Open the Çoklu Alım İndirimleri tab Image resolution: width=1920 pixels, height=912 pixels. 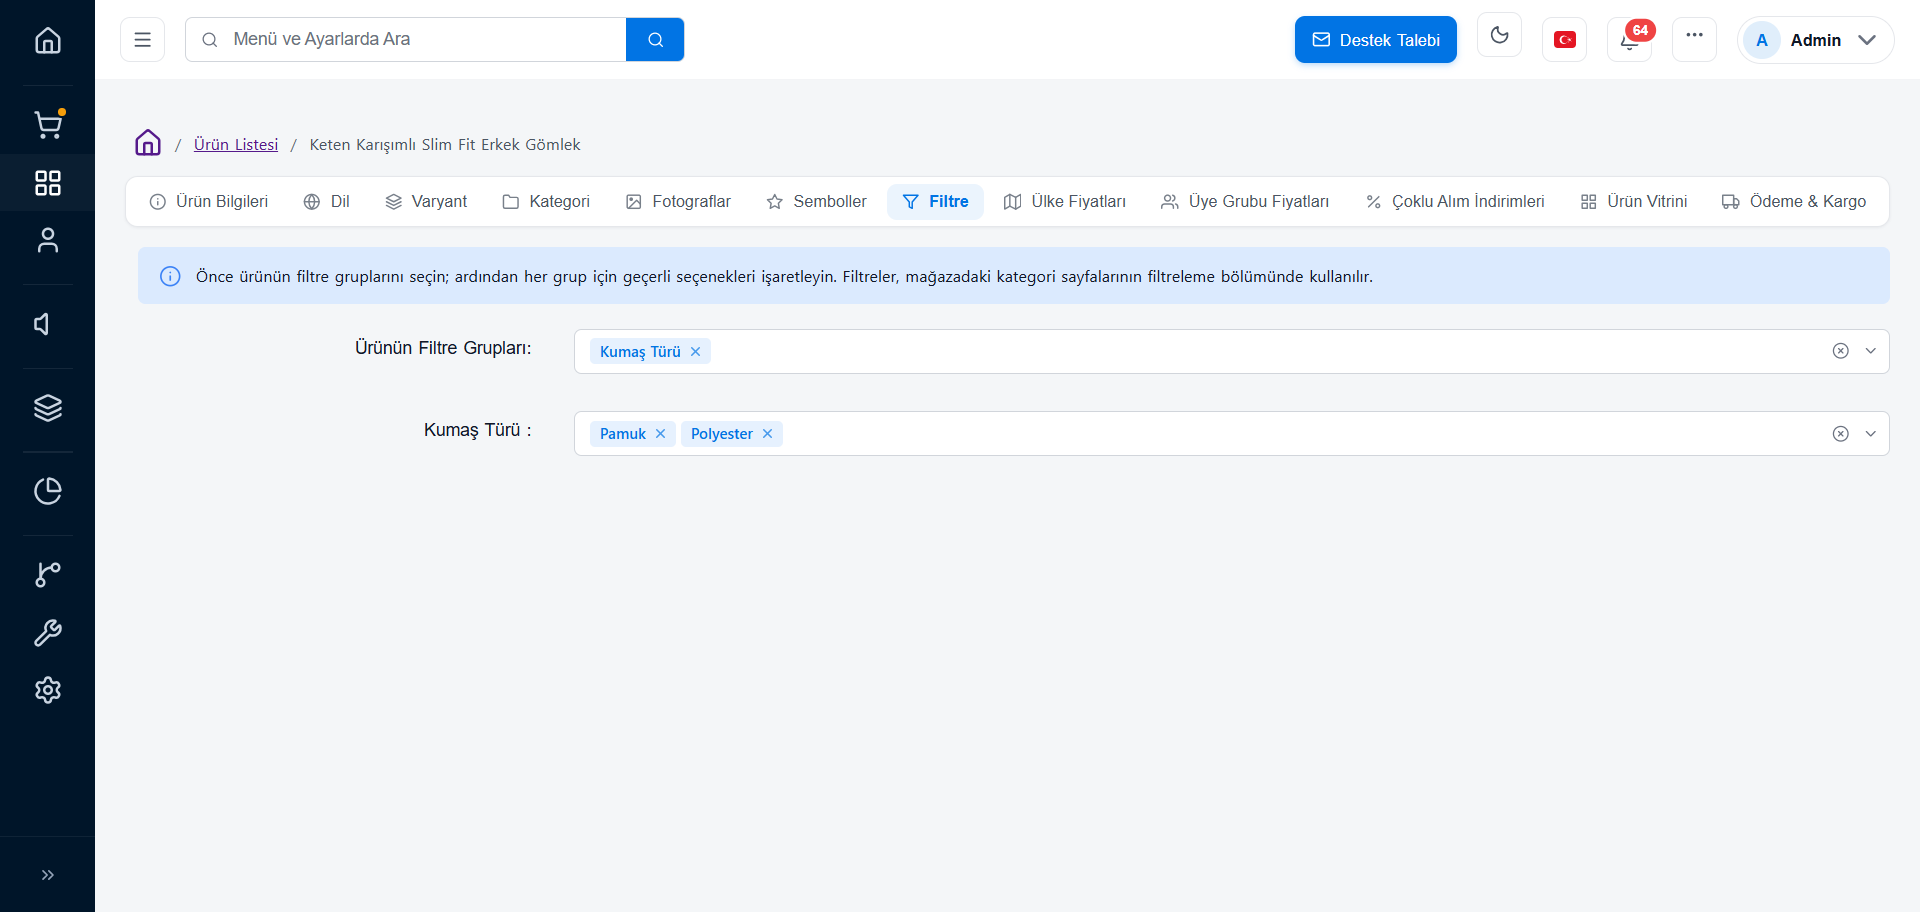pos(1455,202)
